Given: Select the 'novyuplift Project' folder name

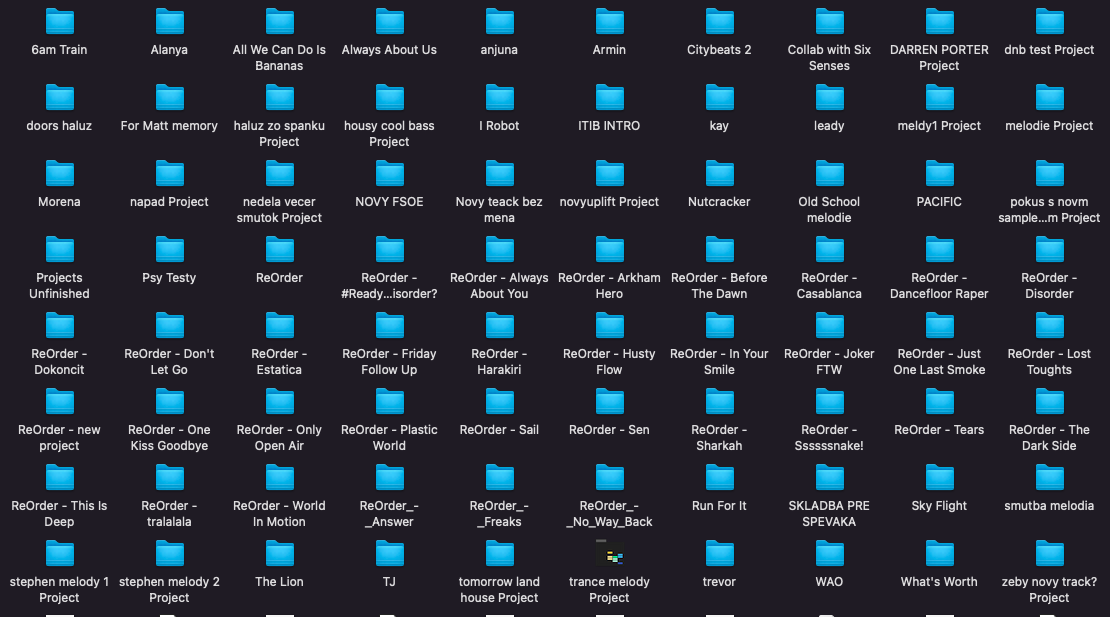Looking at the screenshot, I should click(610, 202).
